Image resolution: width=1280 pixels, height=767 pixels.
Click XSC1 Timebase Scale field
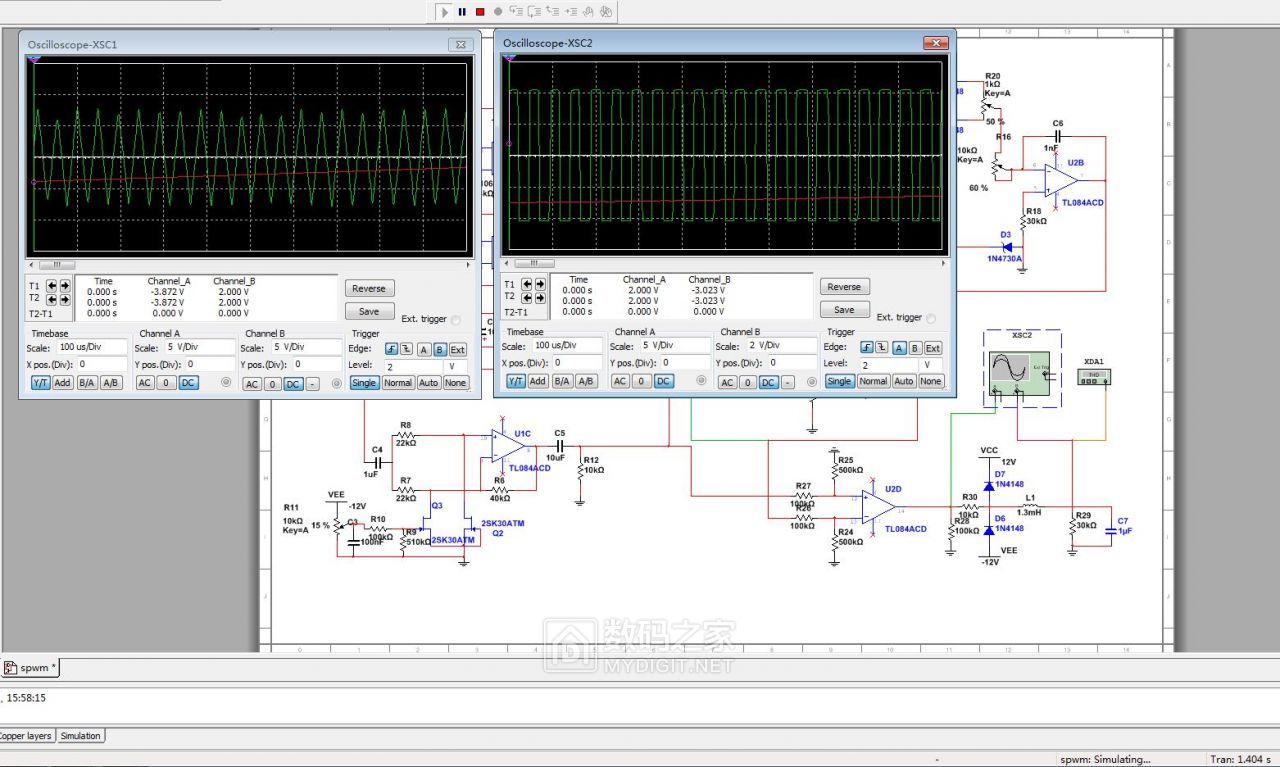coord(92,347)
